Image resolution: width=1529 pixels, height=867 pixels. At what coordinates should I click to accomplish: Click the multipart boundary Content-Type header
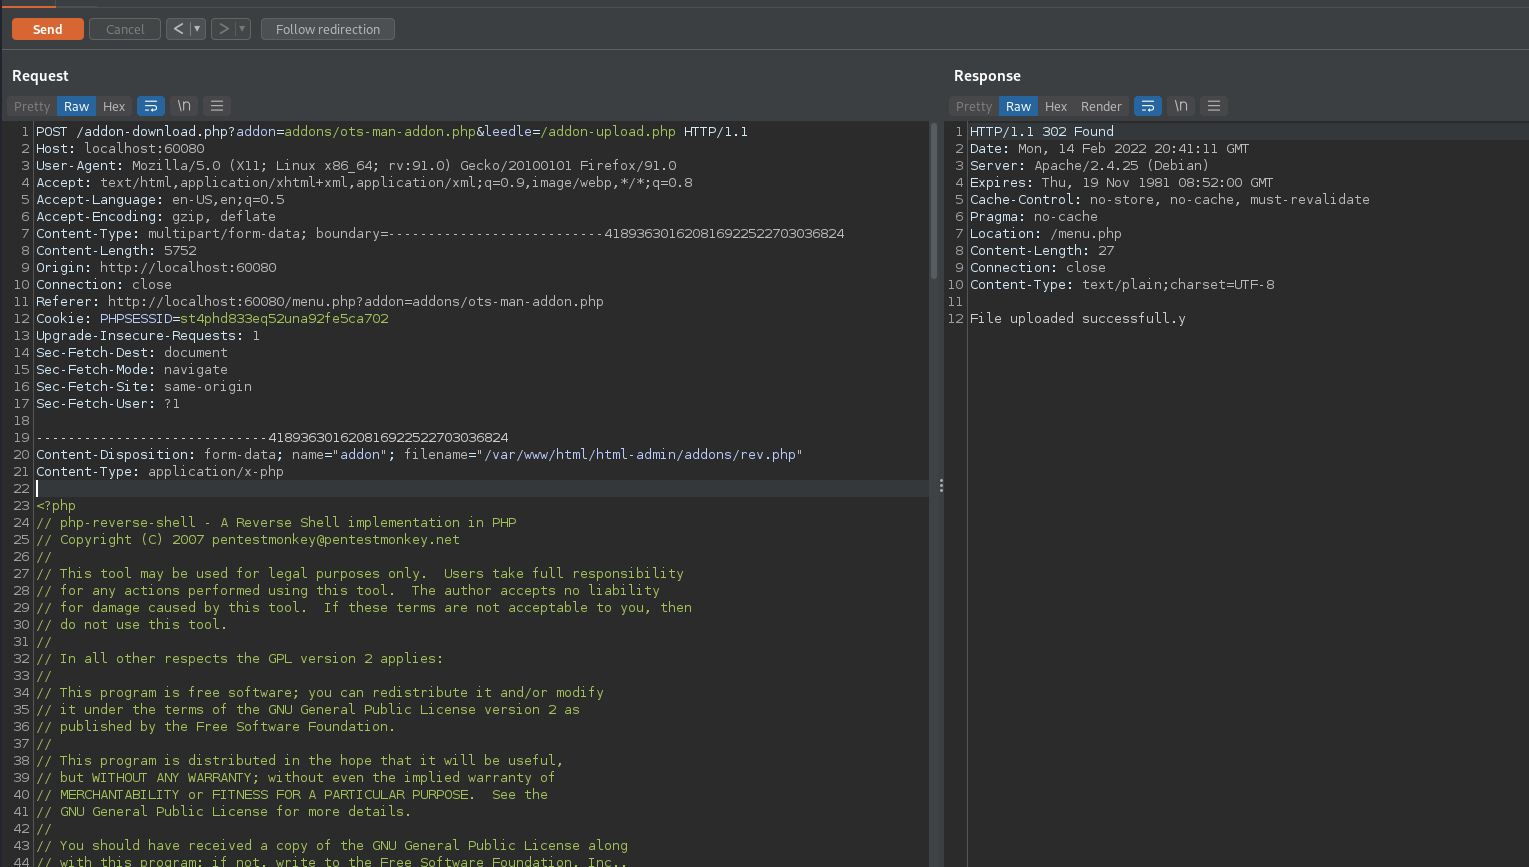tap(440, 233)
